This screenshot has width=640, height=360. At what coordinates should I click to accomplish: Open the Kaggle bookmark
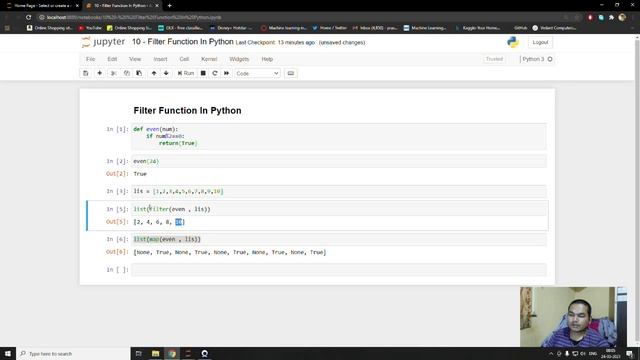[x=478, y=28]
